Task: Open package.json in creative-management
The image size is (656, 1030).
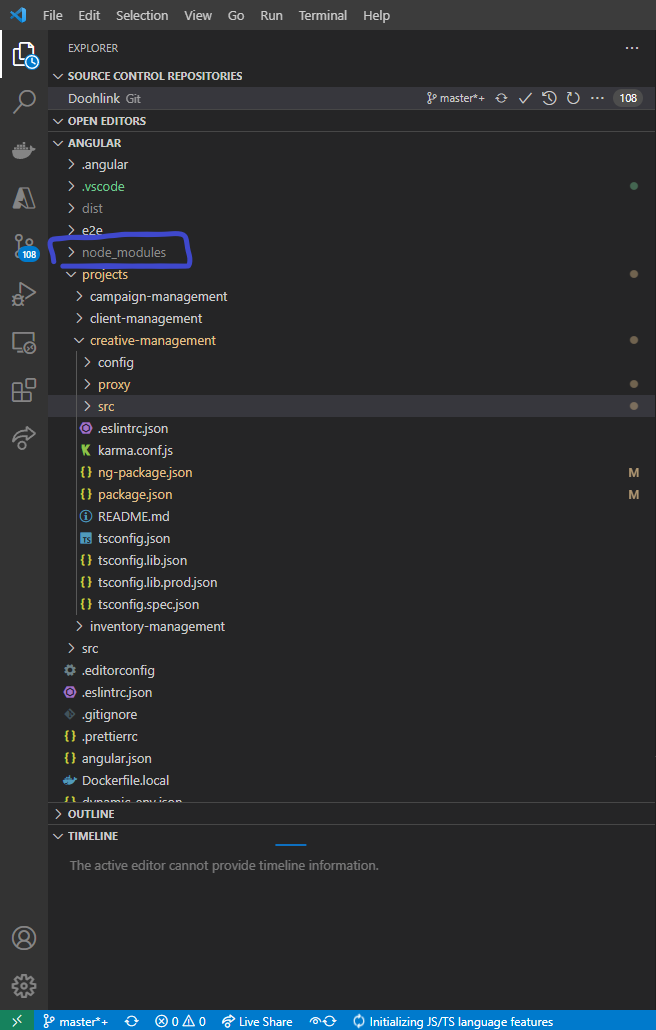Action: point(134,494)
